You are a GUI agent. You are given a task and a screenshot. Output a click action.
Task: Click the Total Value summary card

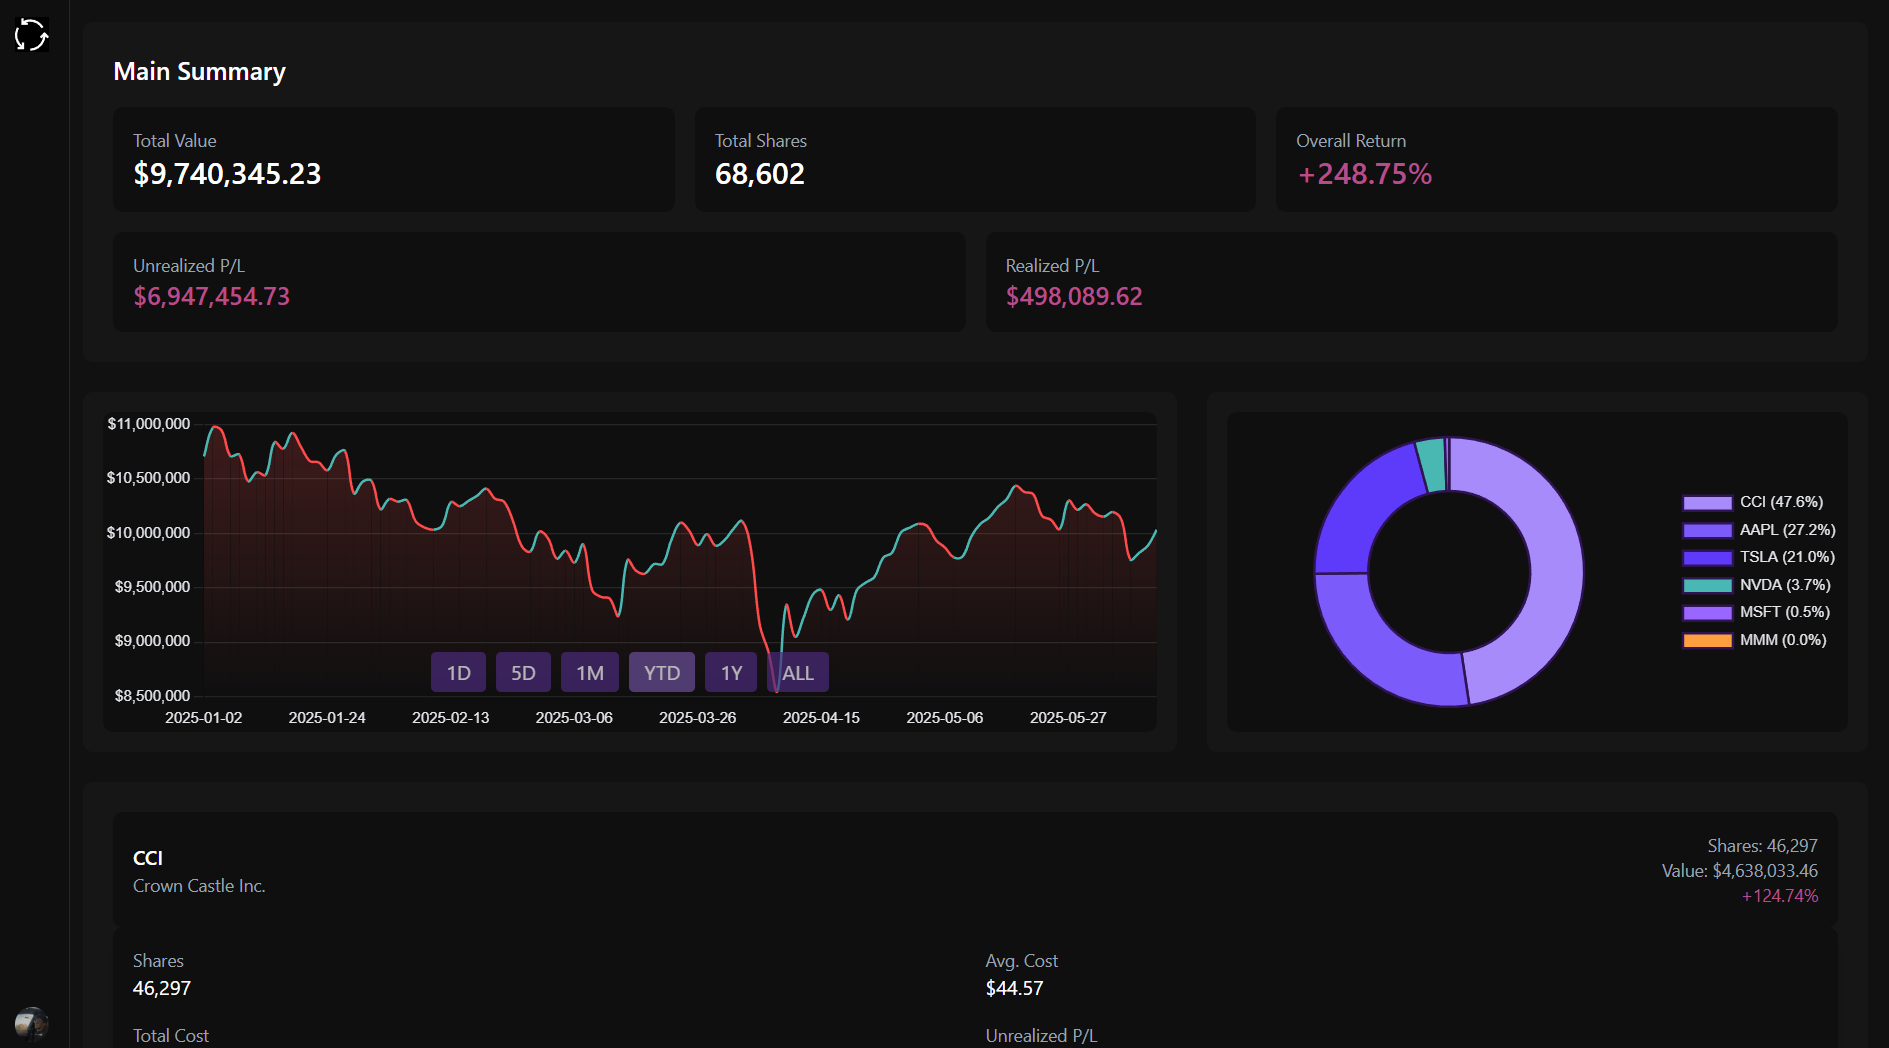click(x=393, y=159)
